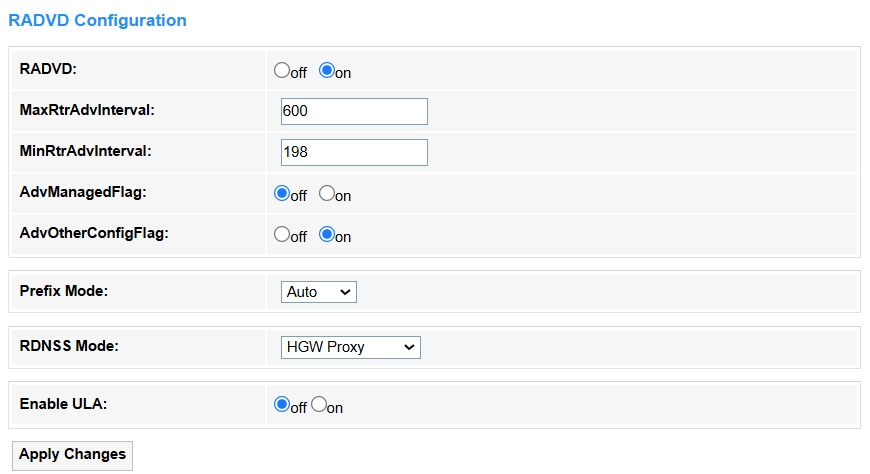Viewport: 870px width, 474px height.
Task: Enable AdvManagedFlag using the 'on' radio
Action: tap(326, 194)
